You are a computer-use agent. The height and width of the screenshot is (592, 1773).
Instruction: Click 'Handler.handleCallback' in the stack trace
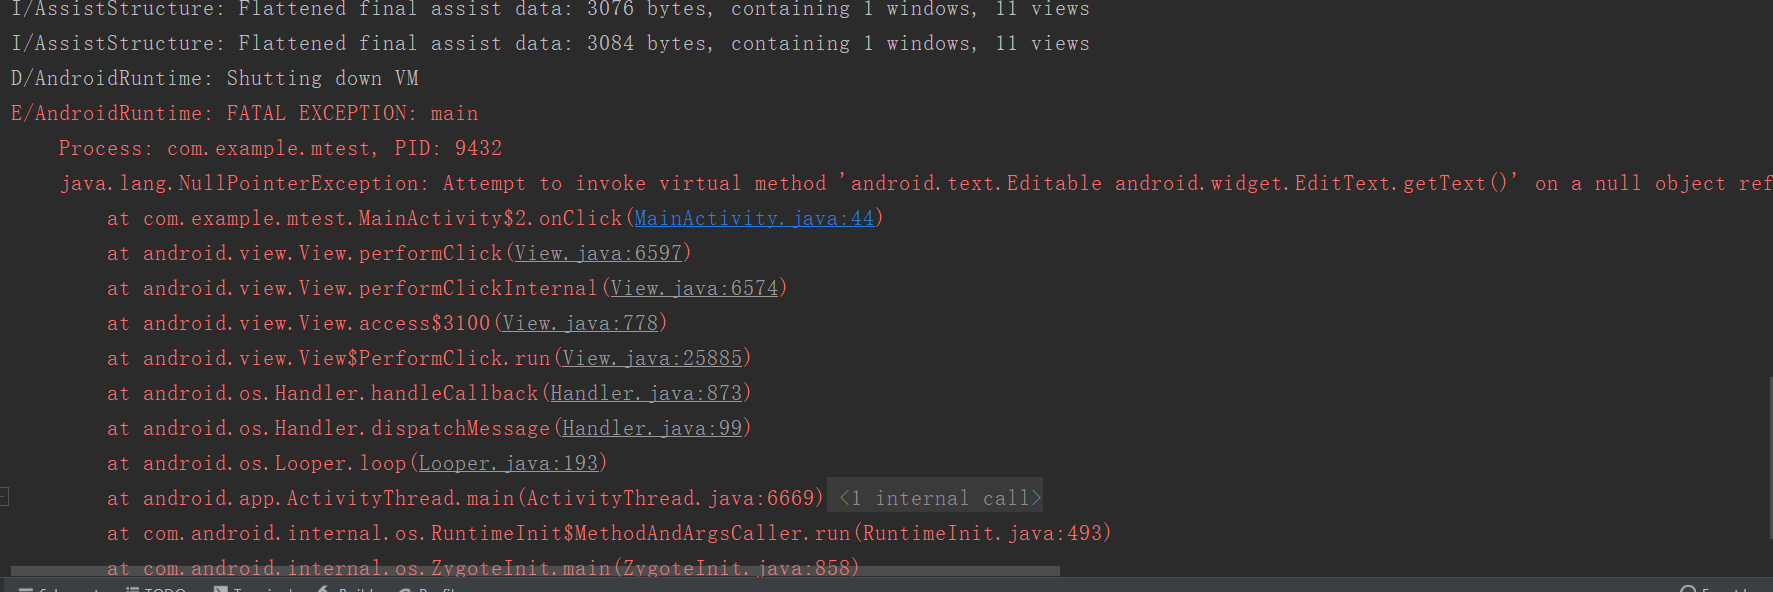pyautogui.click(x=406, y=393)
